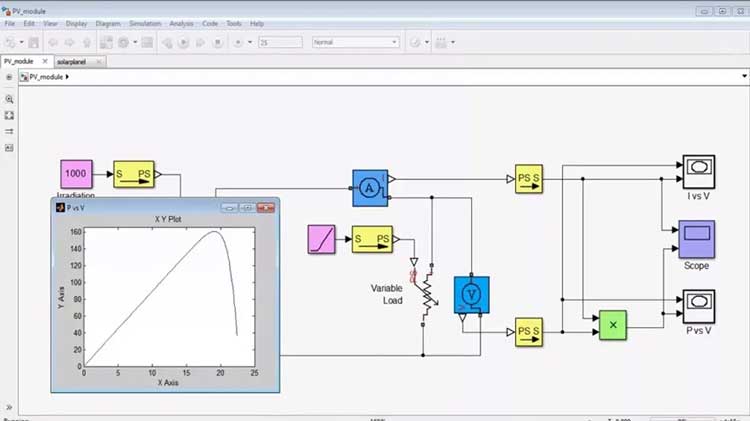Click the Save model toolbar icon
This screenshot has height=421, width=750.
coord(34,42)
